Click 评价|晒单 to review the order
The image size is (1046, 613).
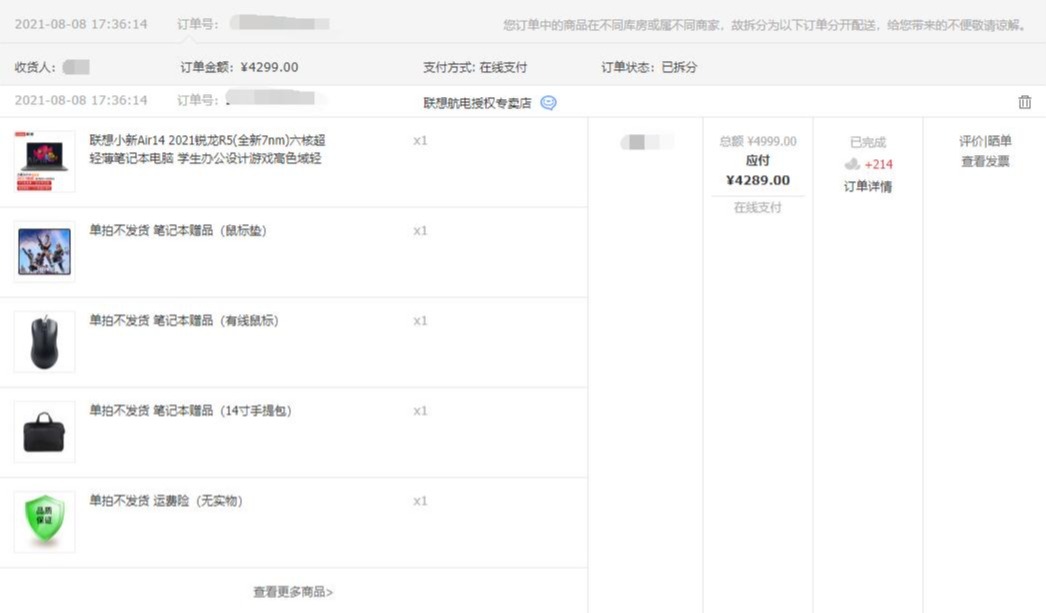[985, 141]
